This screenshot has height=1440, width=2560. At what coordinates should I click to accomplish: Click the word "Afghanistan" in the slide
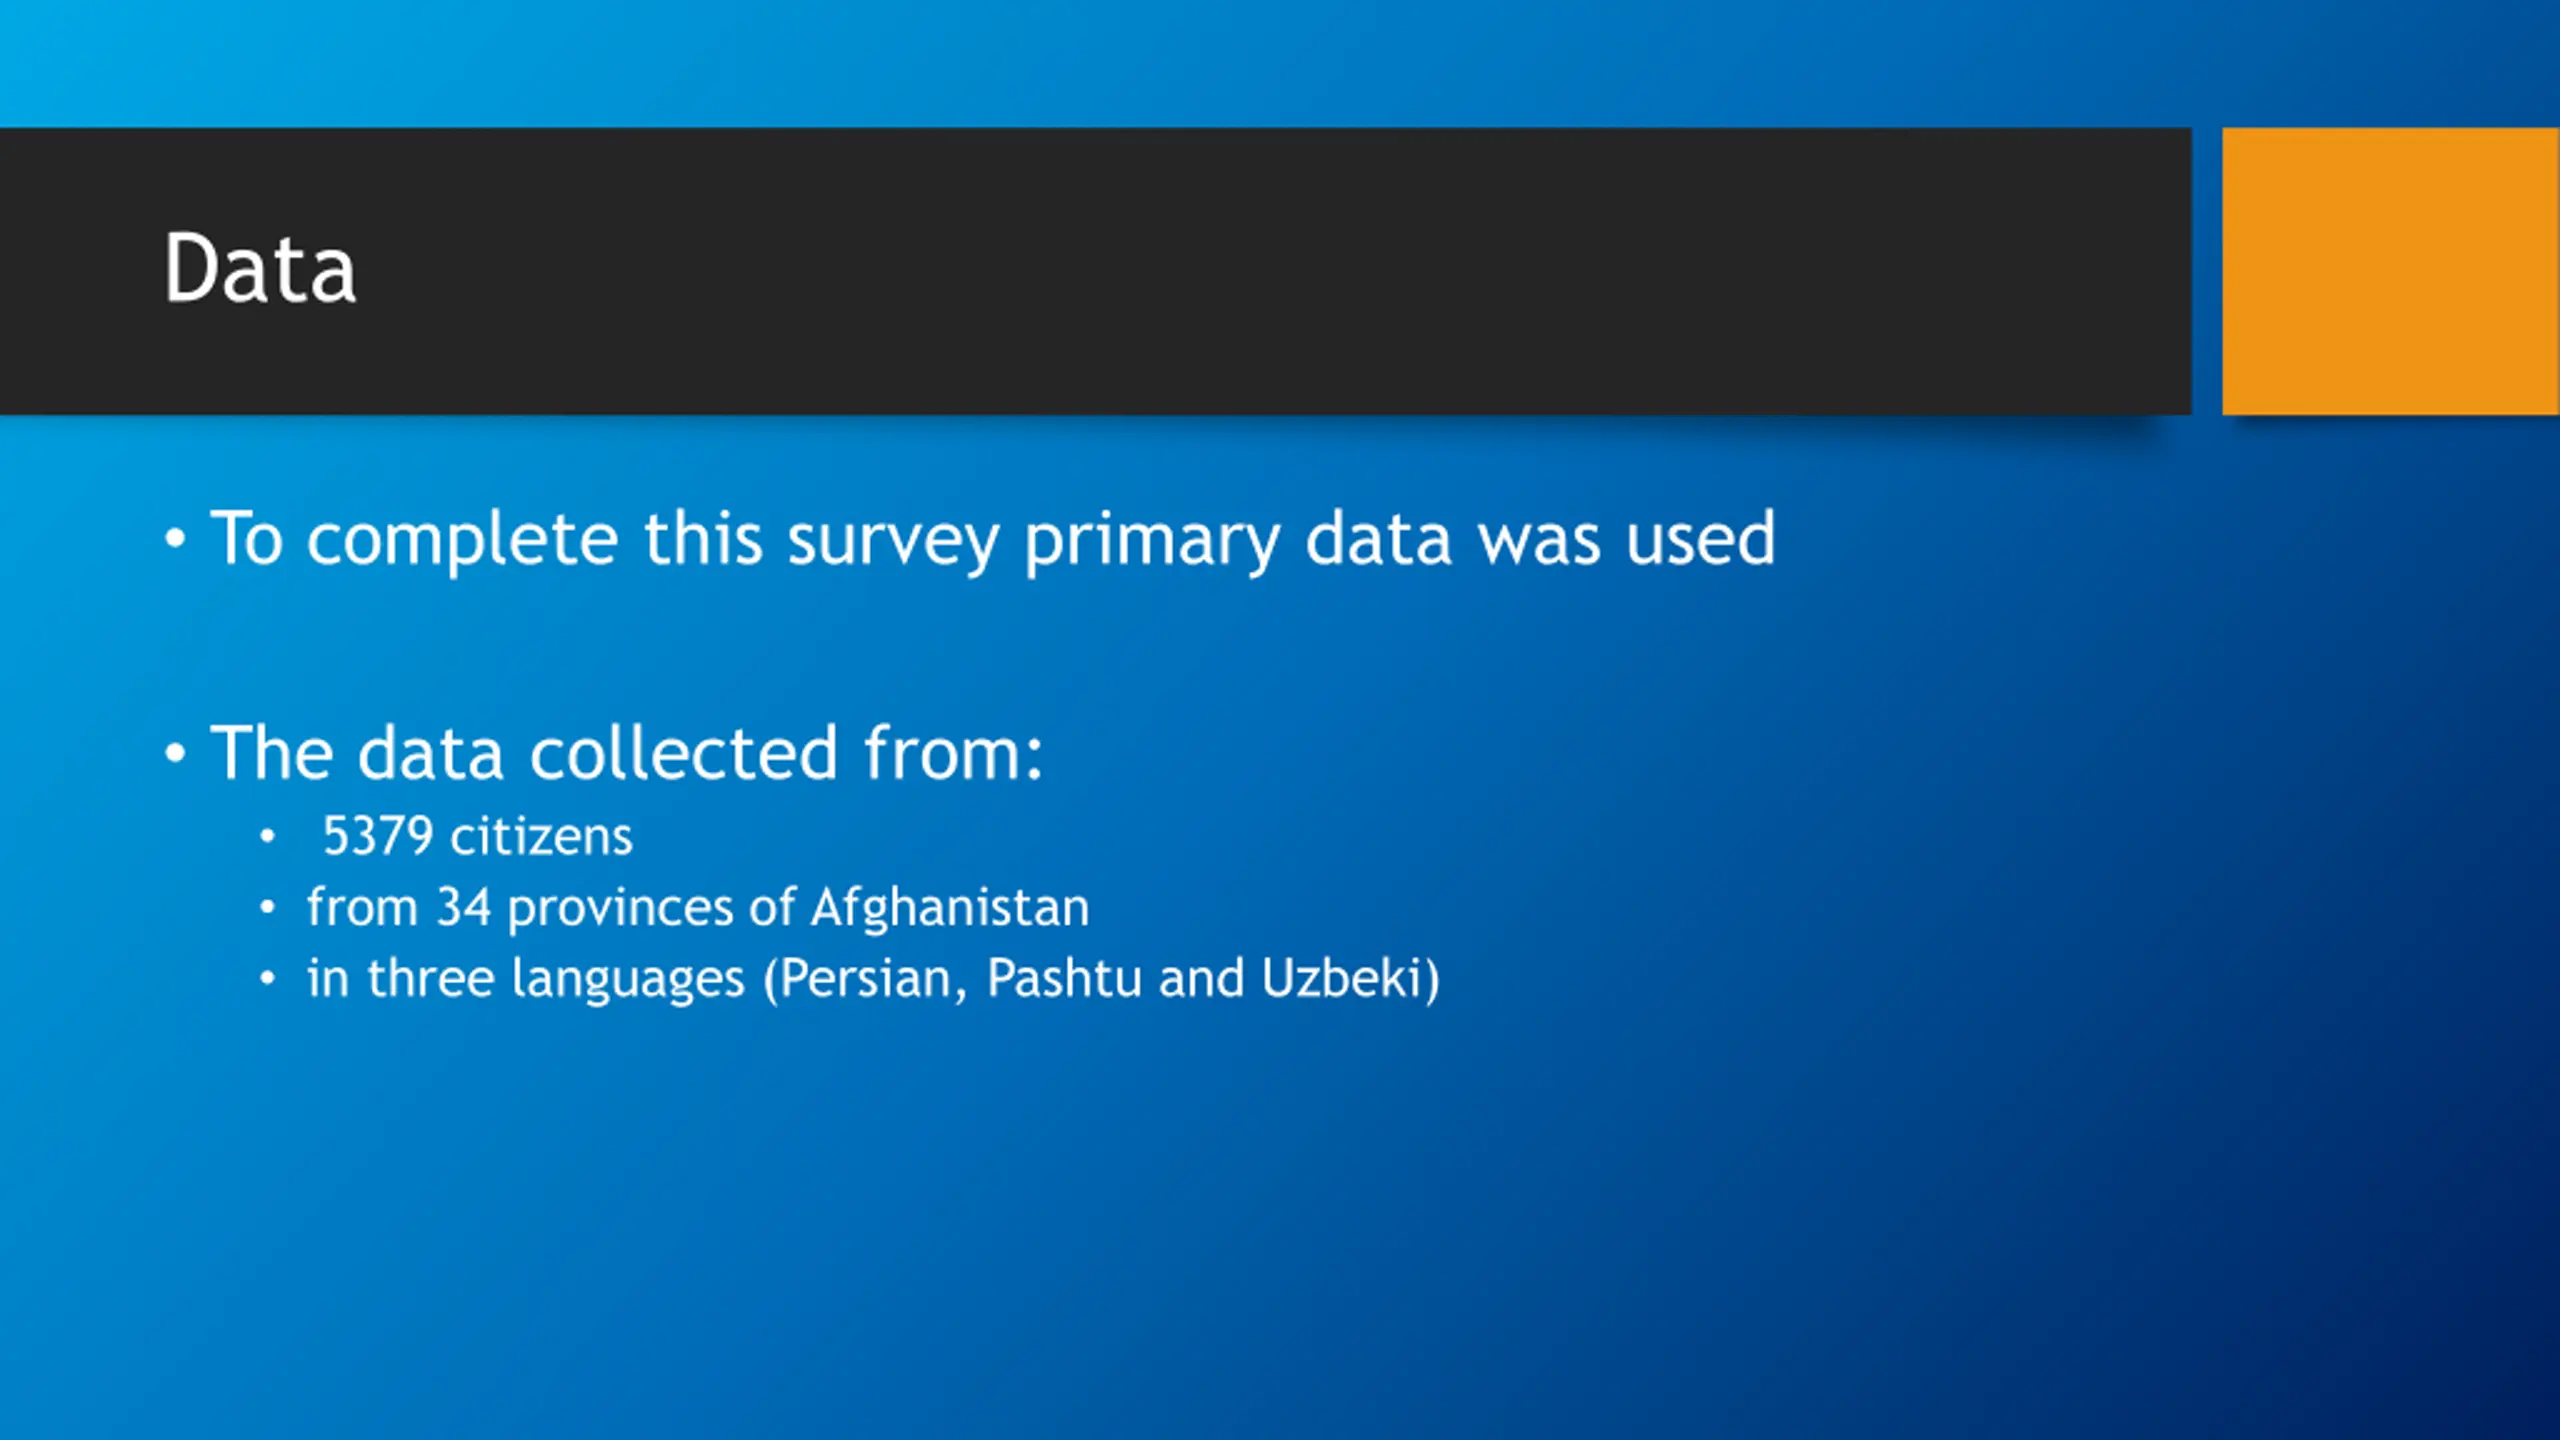950,909
